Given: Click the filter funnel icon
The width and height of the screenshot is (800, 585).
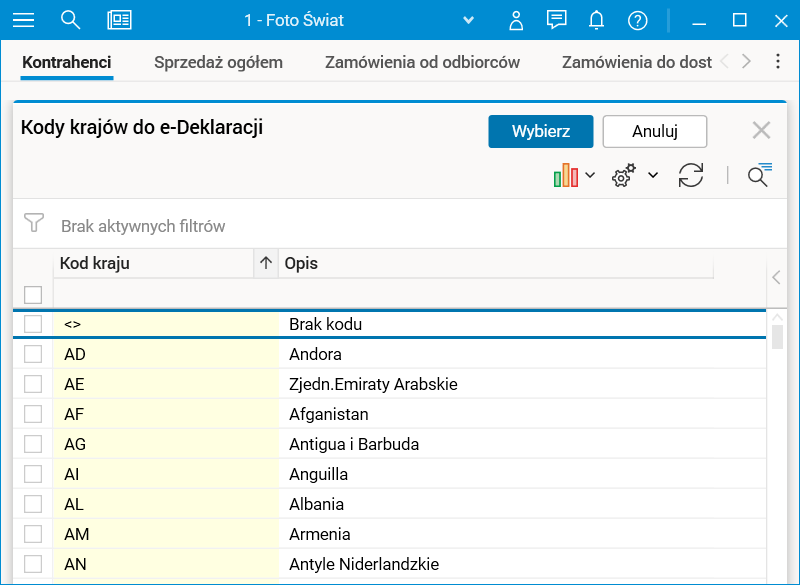Looking at the screenshot, I should [34, 223].
